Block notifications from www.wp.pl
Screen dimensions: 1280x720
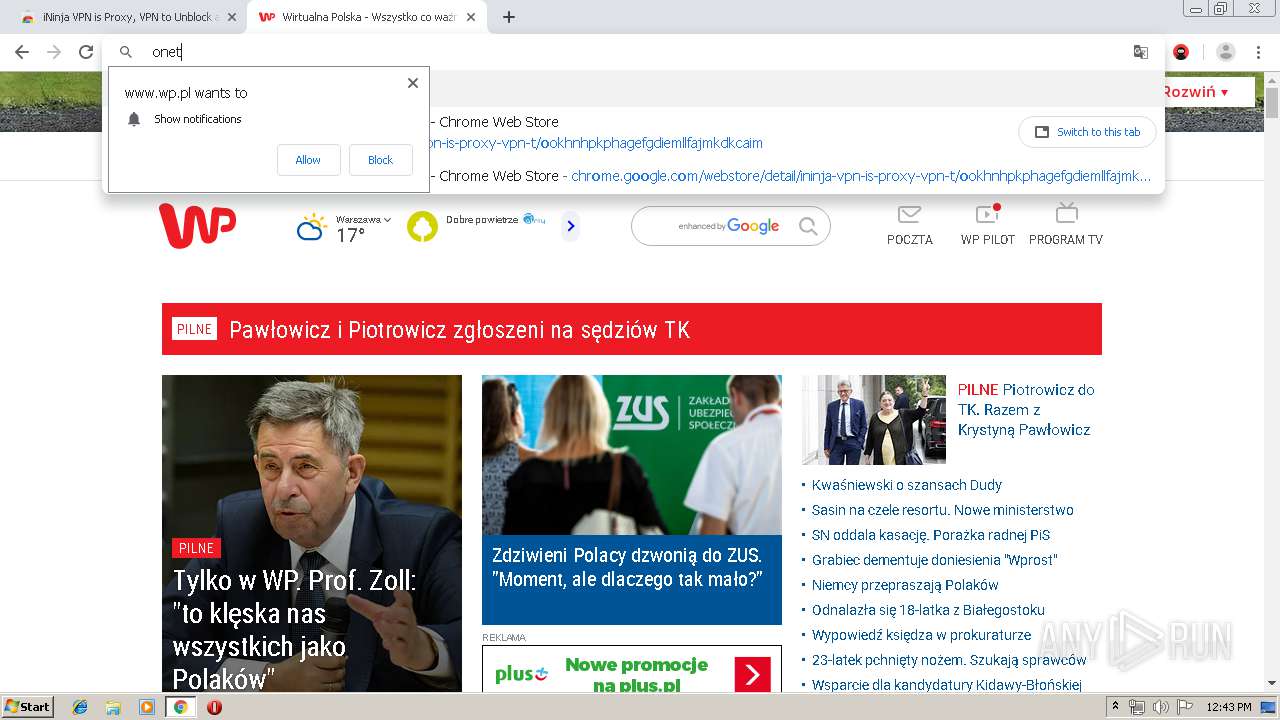click(380, 160)
